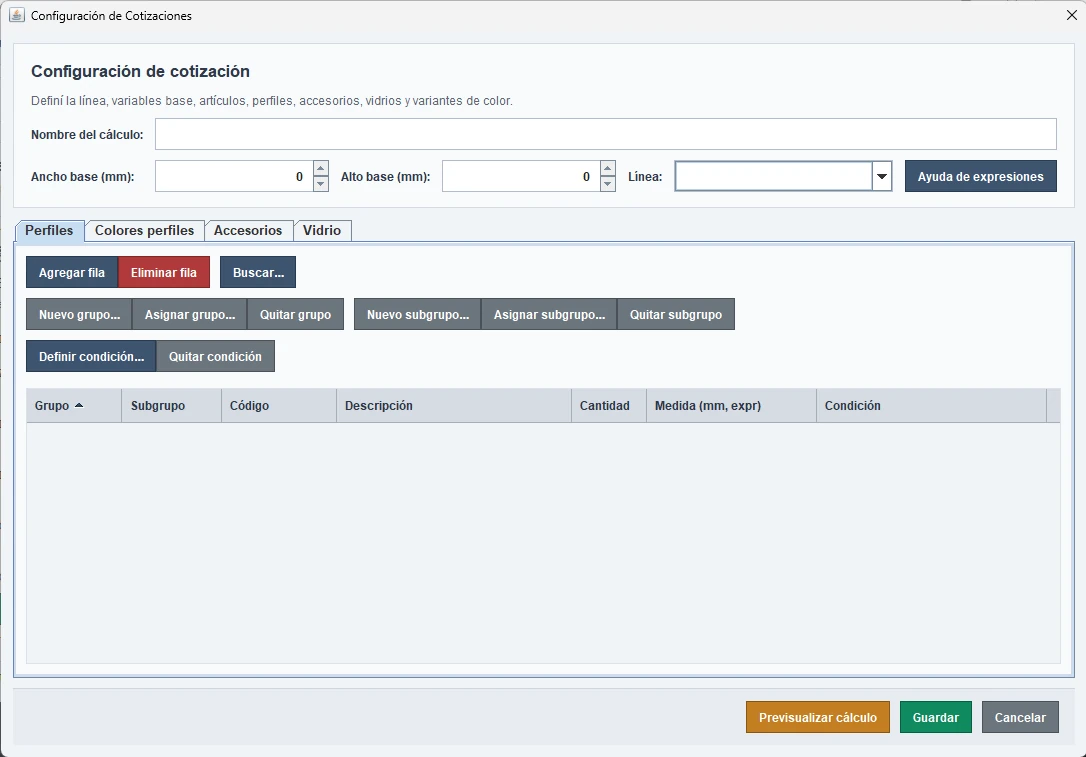
Task: Click Asignar grupo... button
Action: coord(190,314)
